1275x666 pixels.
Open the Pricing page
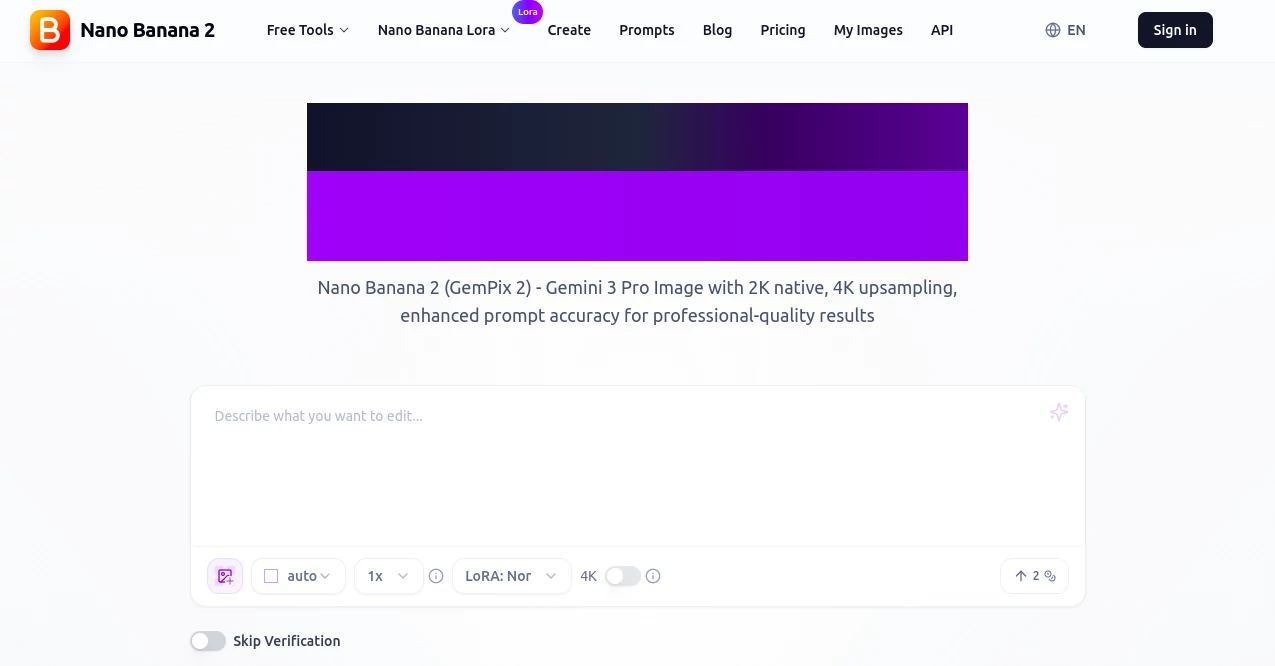tap(782, 30)
